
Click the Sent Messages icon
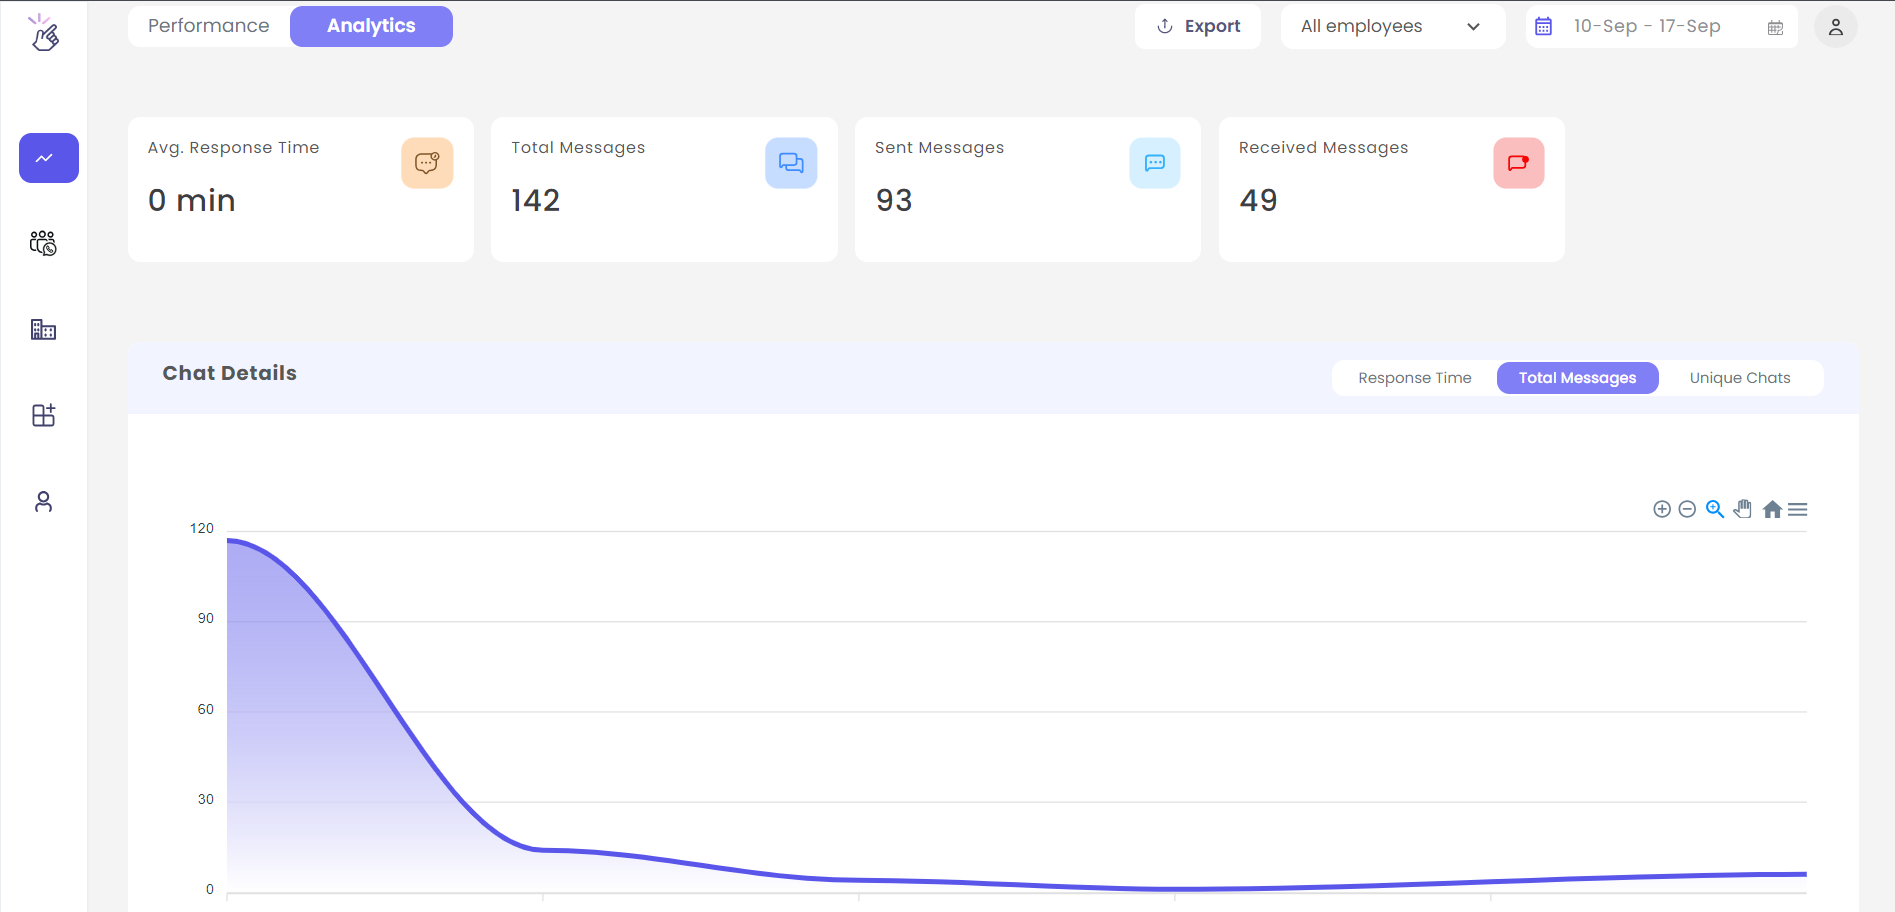tap(1155, 163)
